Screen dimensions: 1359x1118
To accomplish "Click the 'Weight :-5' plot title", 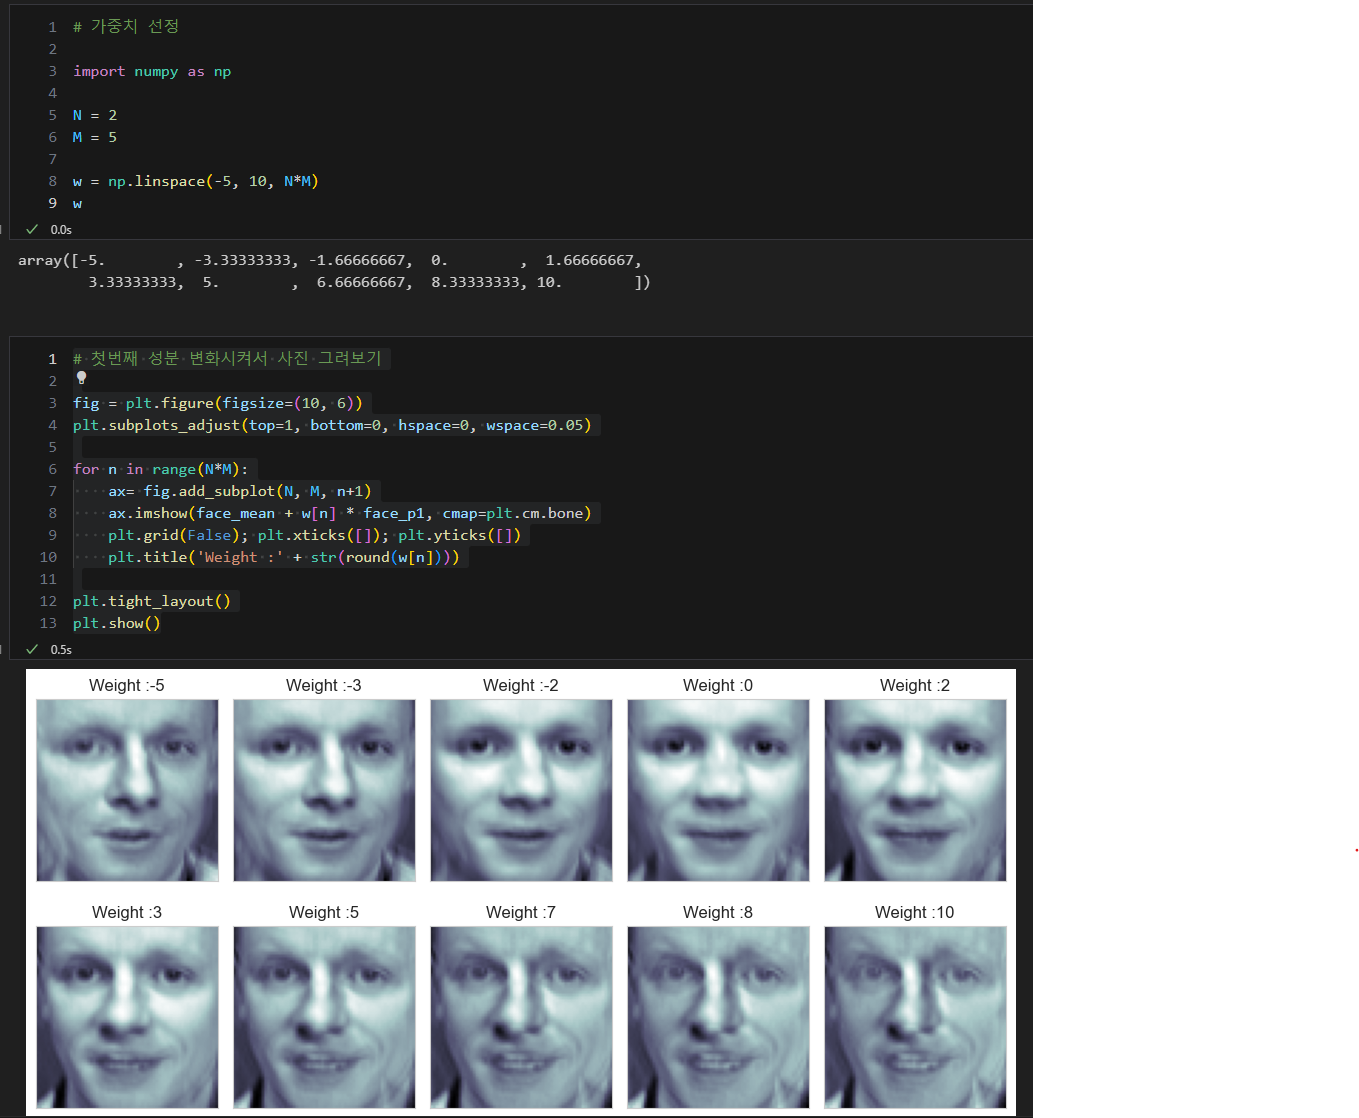I will tap(127, 685).
